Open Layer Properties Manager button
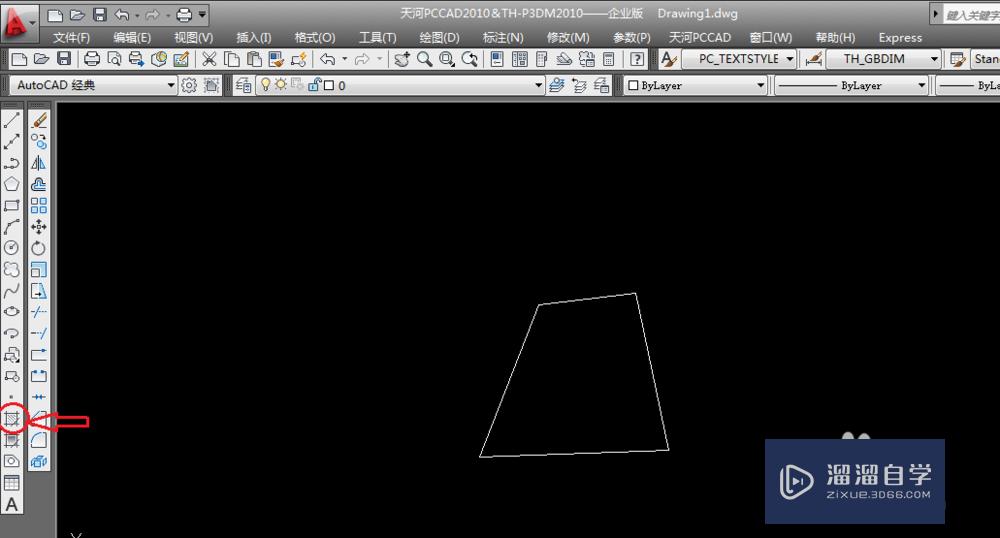Screen dimensions: 1000x538 242,85
